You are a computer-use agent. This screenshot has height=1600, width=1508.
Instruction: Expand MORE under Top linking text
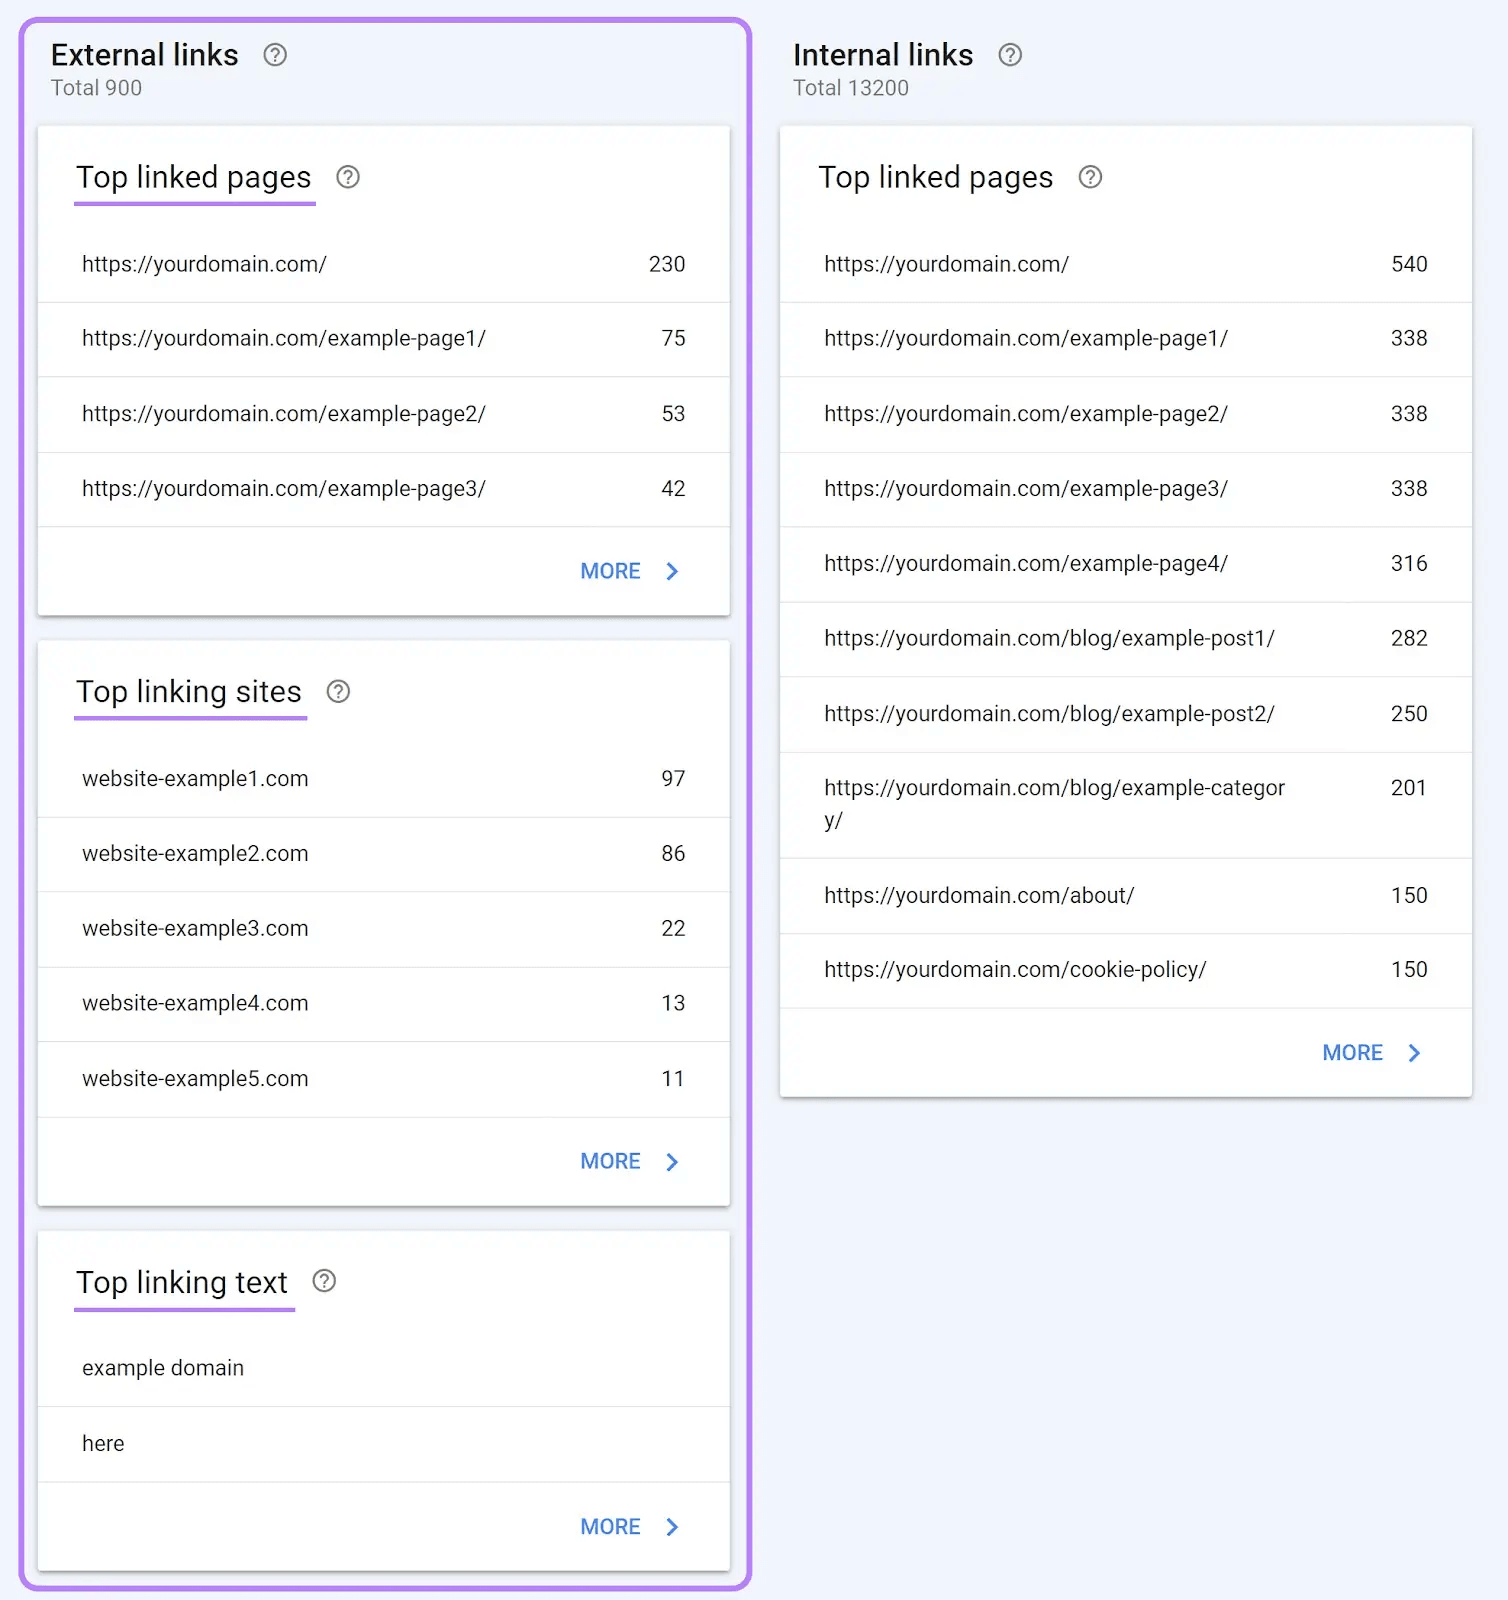[x=629, y=1527]
